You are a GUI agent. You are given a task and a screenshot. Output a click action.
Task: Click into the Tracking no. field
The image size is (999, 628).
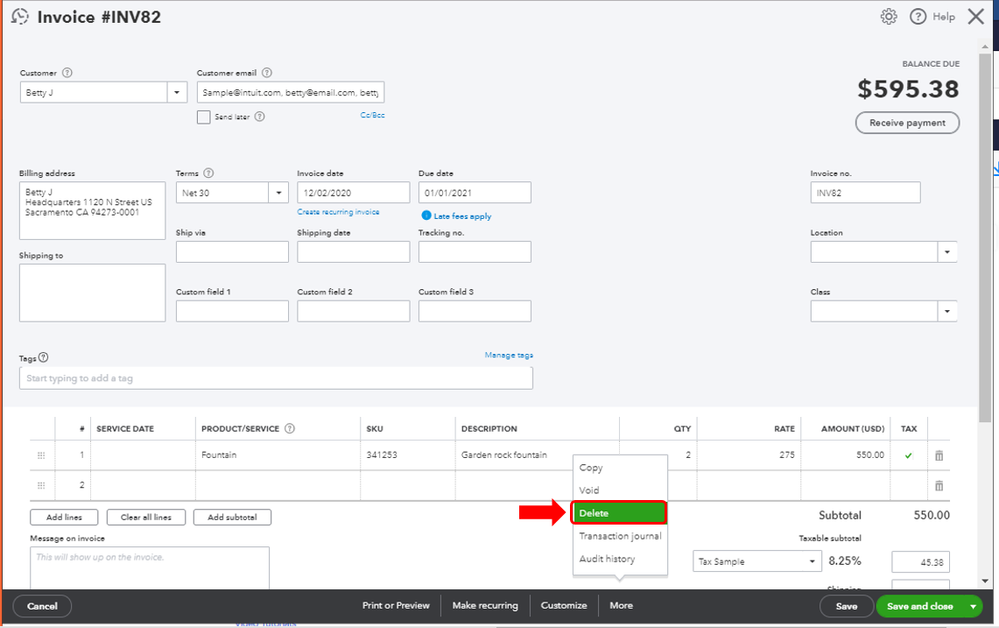tap(474, 252)
